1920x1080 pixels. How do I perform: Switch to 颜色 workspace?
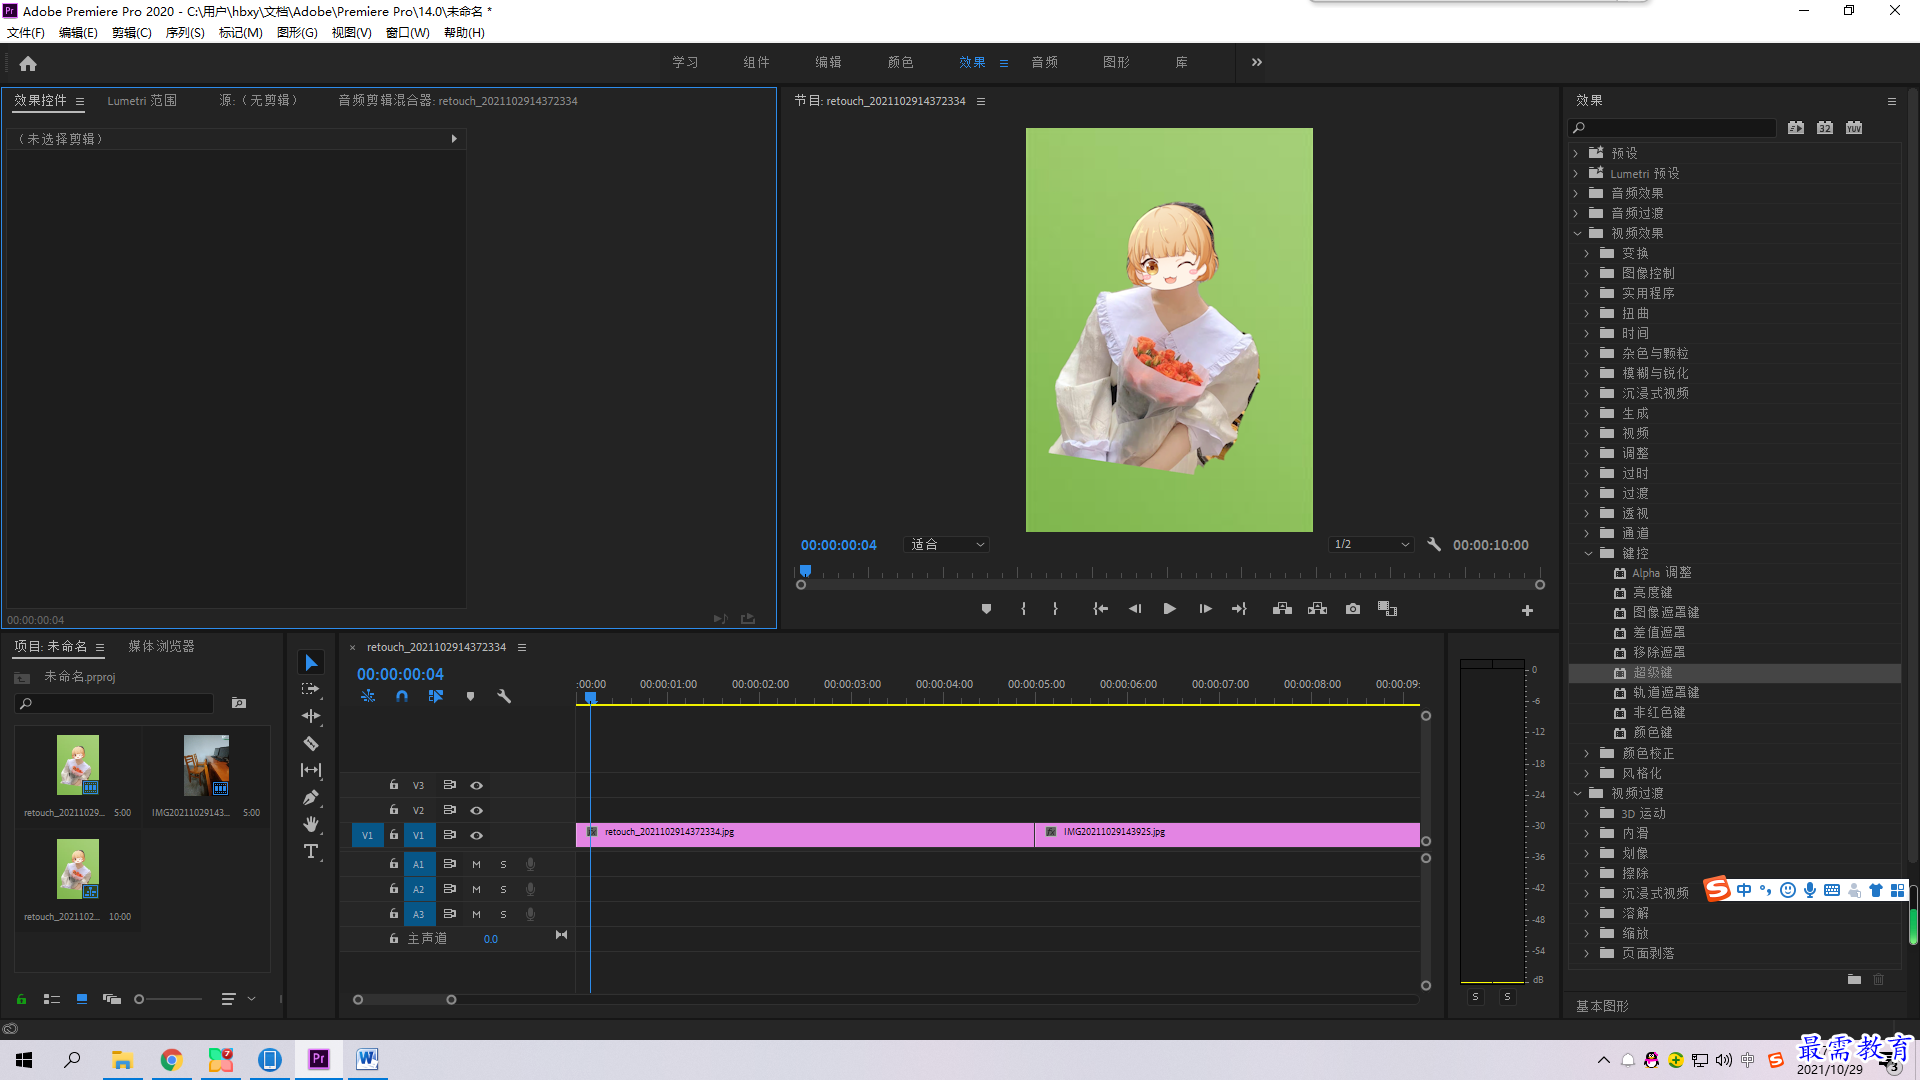pos(900,62)
